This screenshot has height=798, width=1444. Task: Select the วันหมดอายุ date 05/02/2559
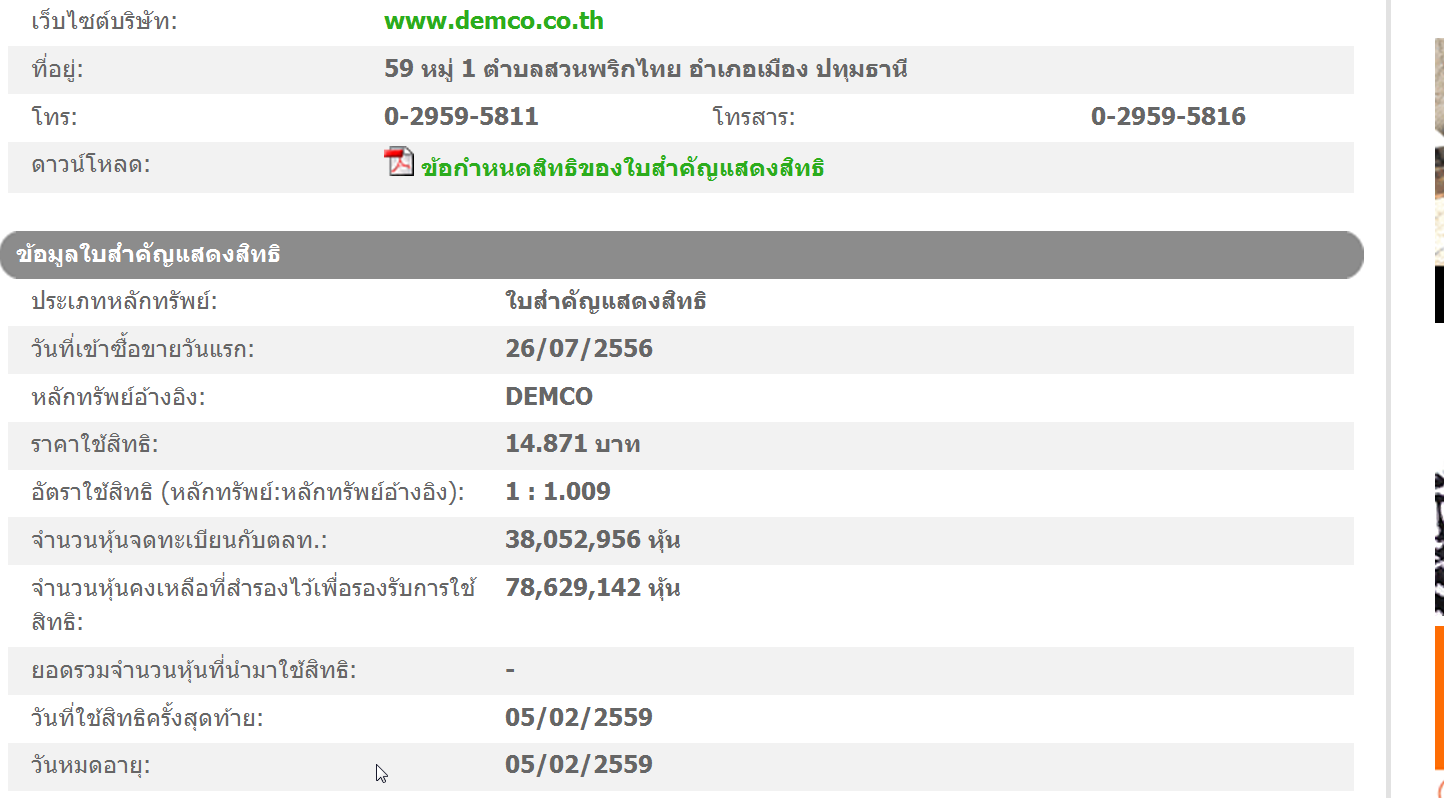(579, 765)
